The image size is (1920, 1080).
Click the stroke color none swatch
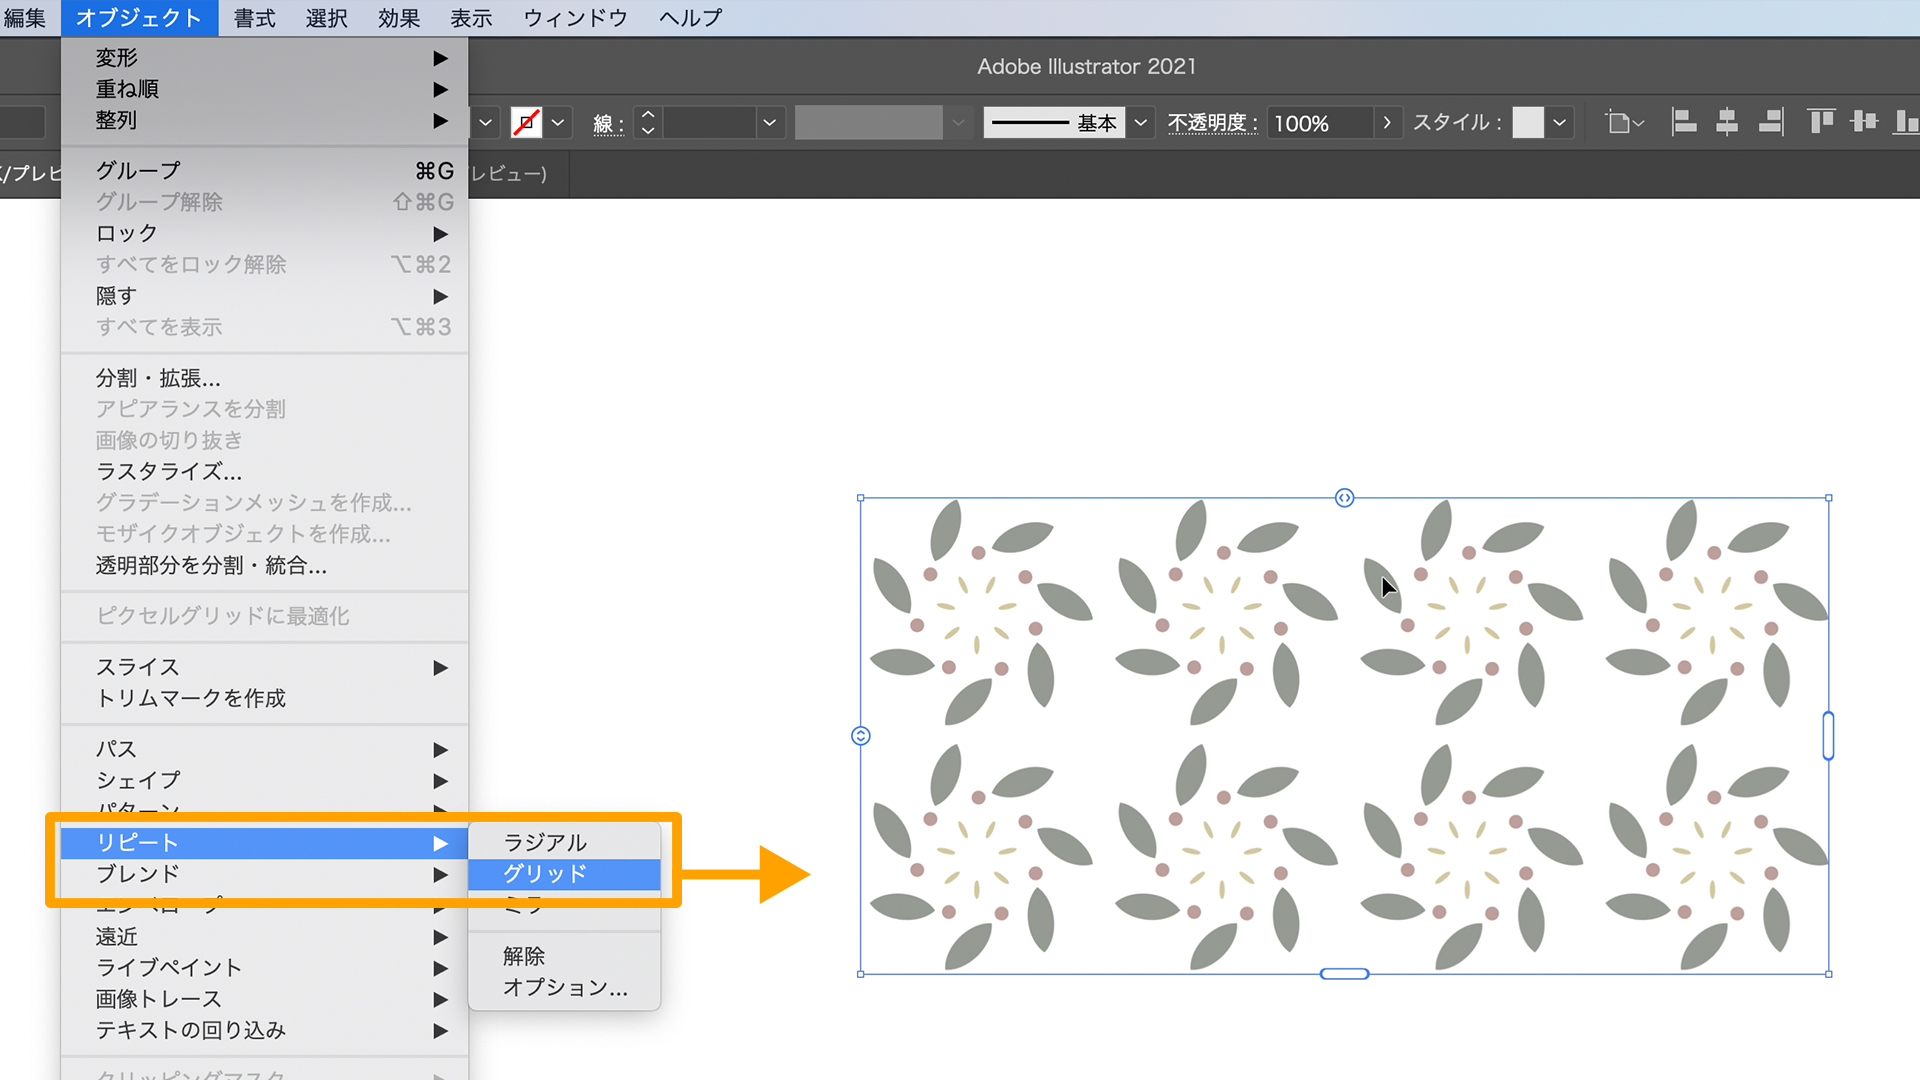pyautogui.click(x=526, y=122)
